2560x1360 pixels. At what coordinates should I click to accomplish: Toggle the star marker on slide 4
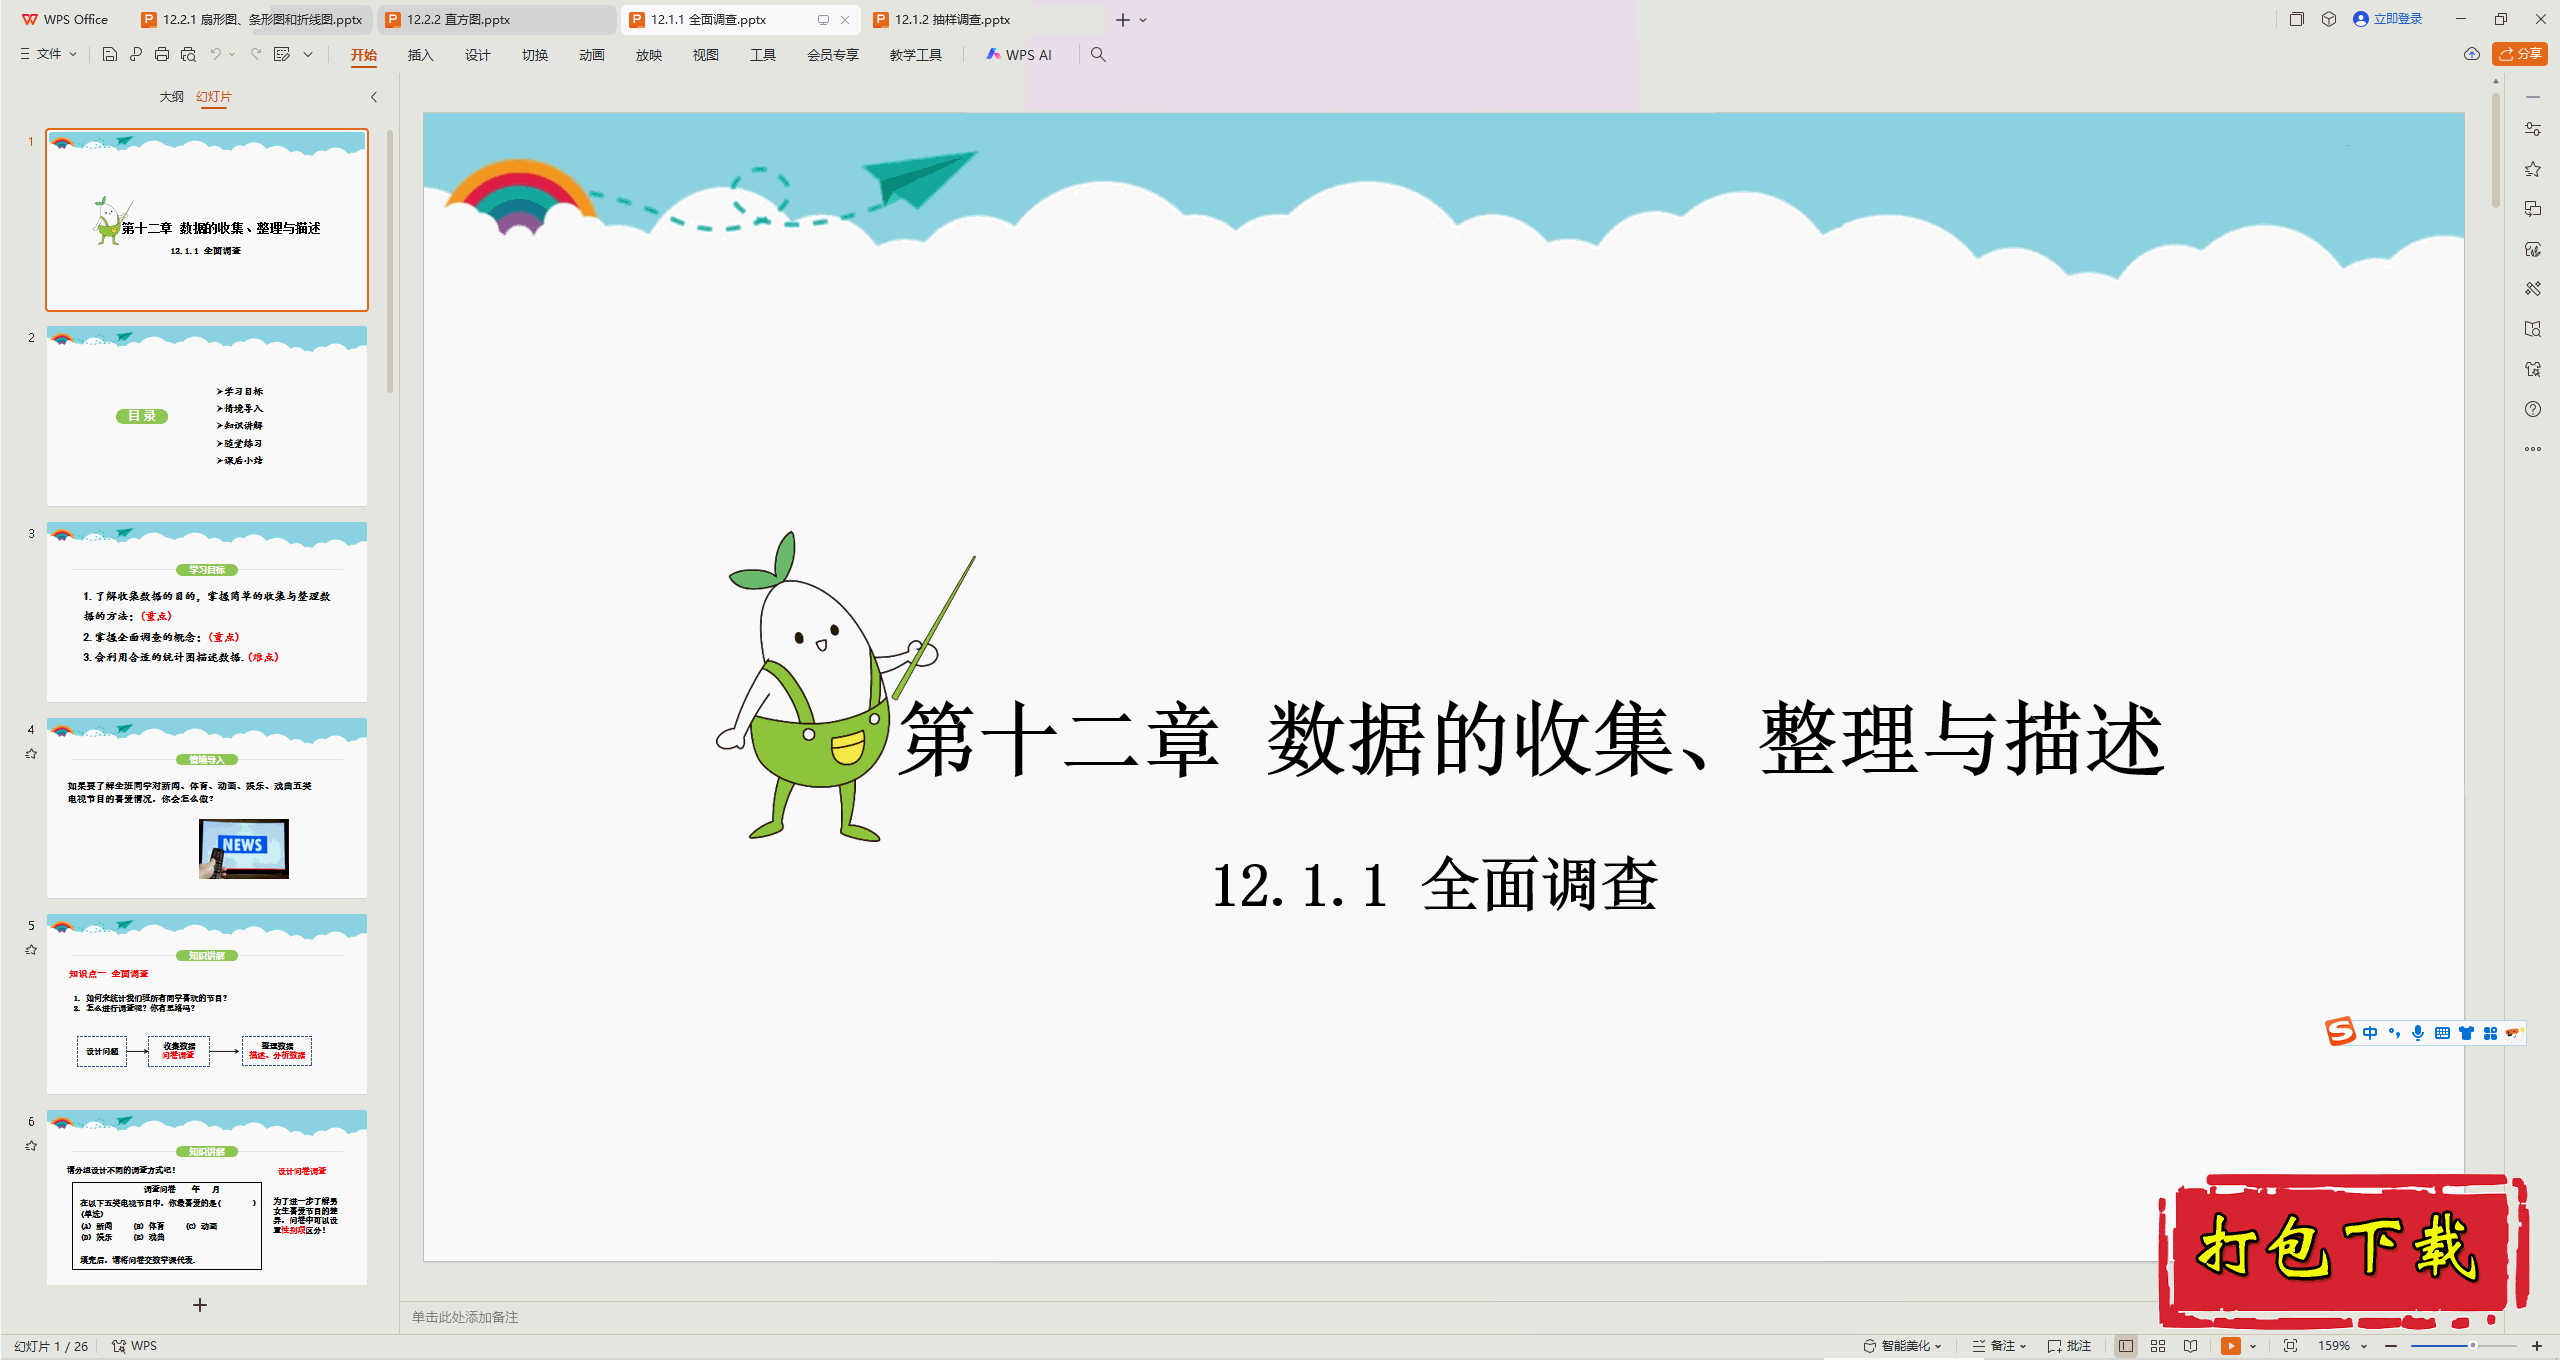point(31,754)
